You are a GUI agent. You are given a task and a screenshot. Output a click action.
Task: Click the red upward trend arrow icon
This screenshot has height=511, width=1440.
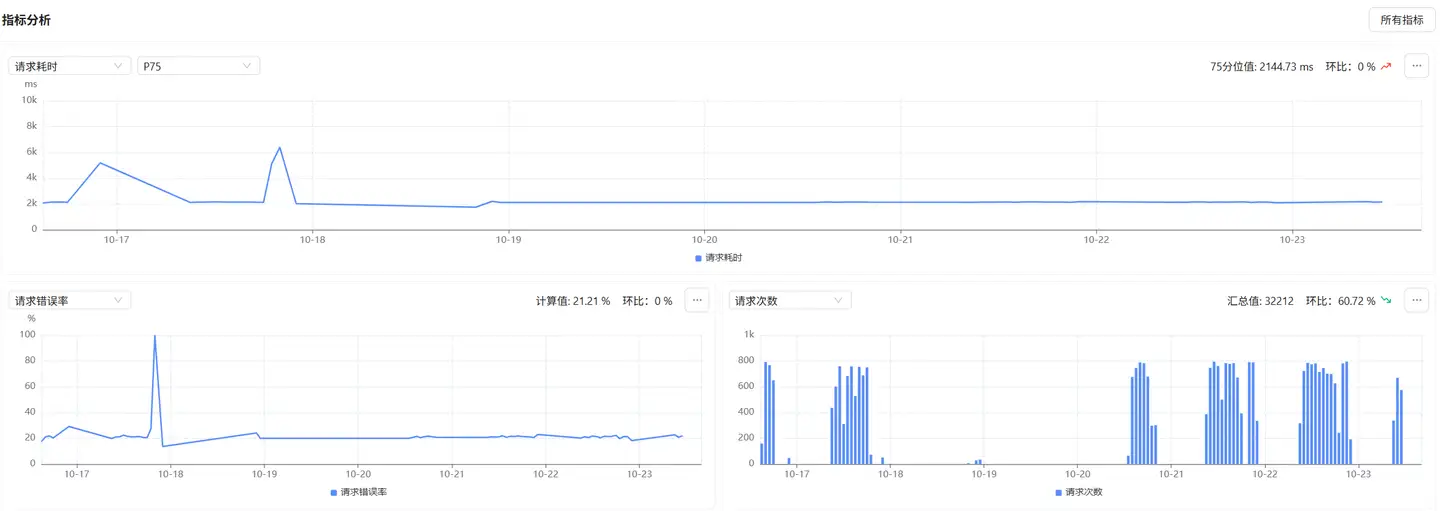[1386, 67]
